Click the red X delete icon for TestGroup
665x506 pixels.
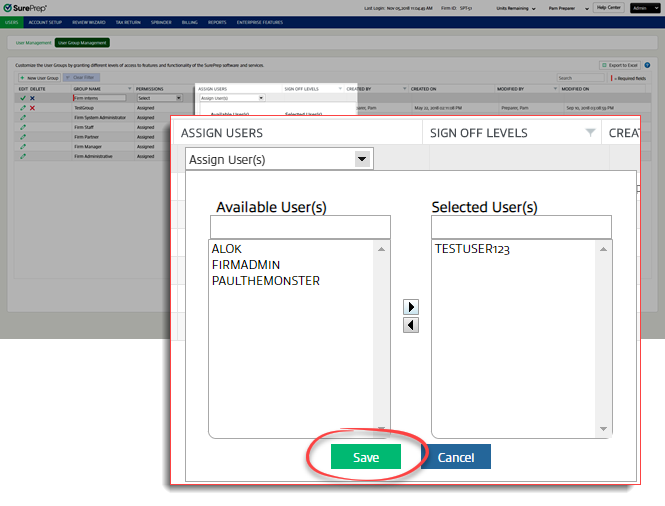tap(32, 108)
